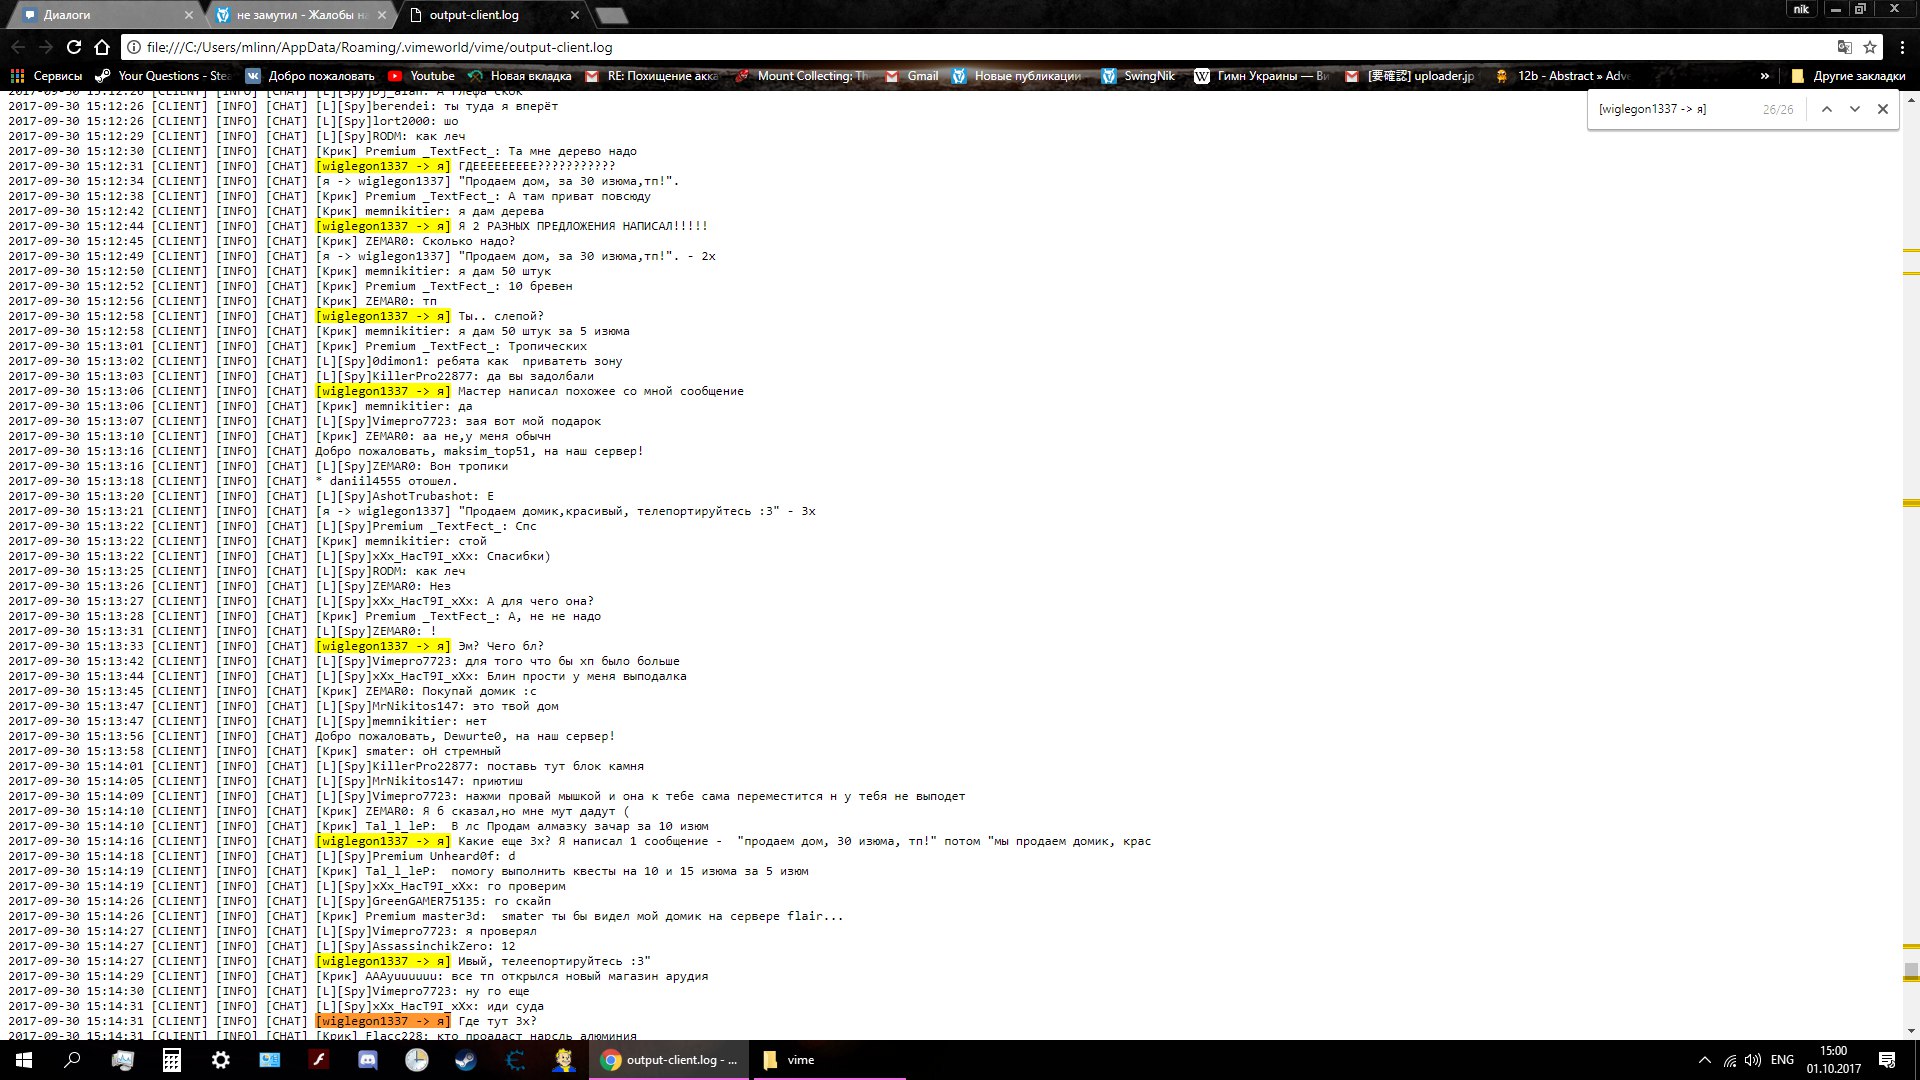This screenshot has width=1920, height=1080.
Task: Close the find-in-page bar
Action: tap(1883, 109)
